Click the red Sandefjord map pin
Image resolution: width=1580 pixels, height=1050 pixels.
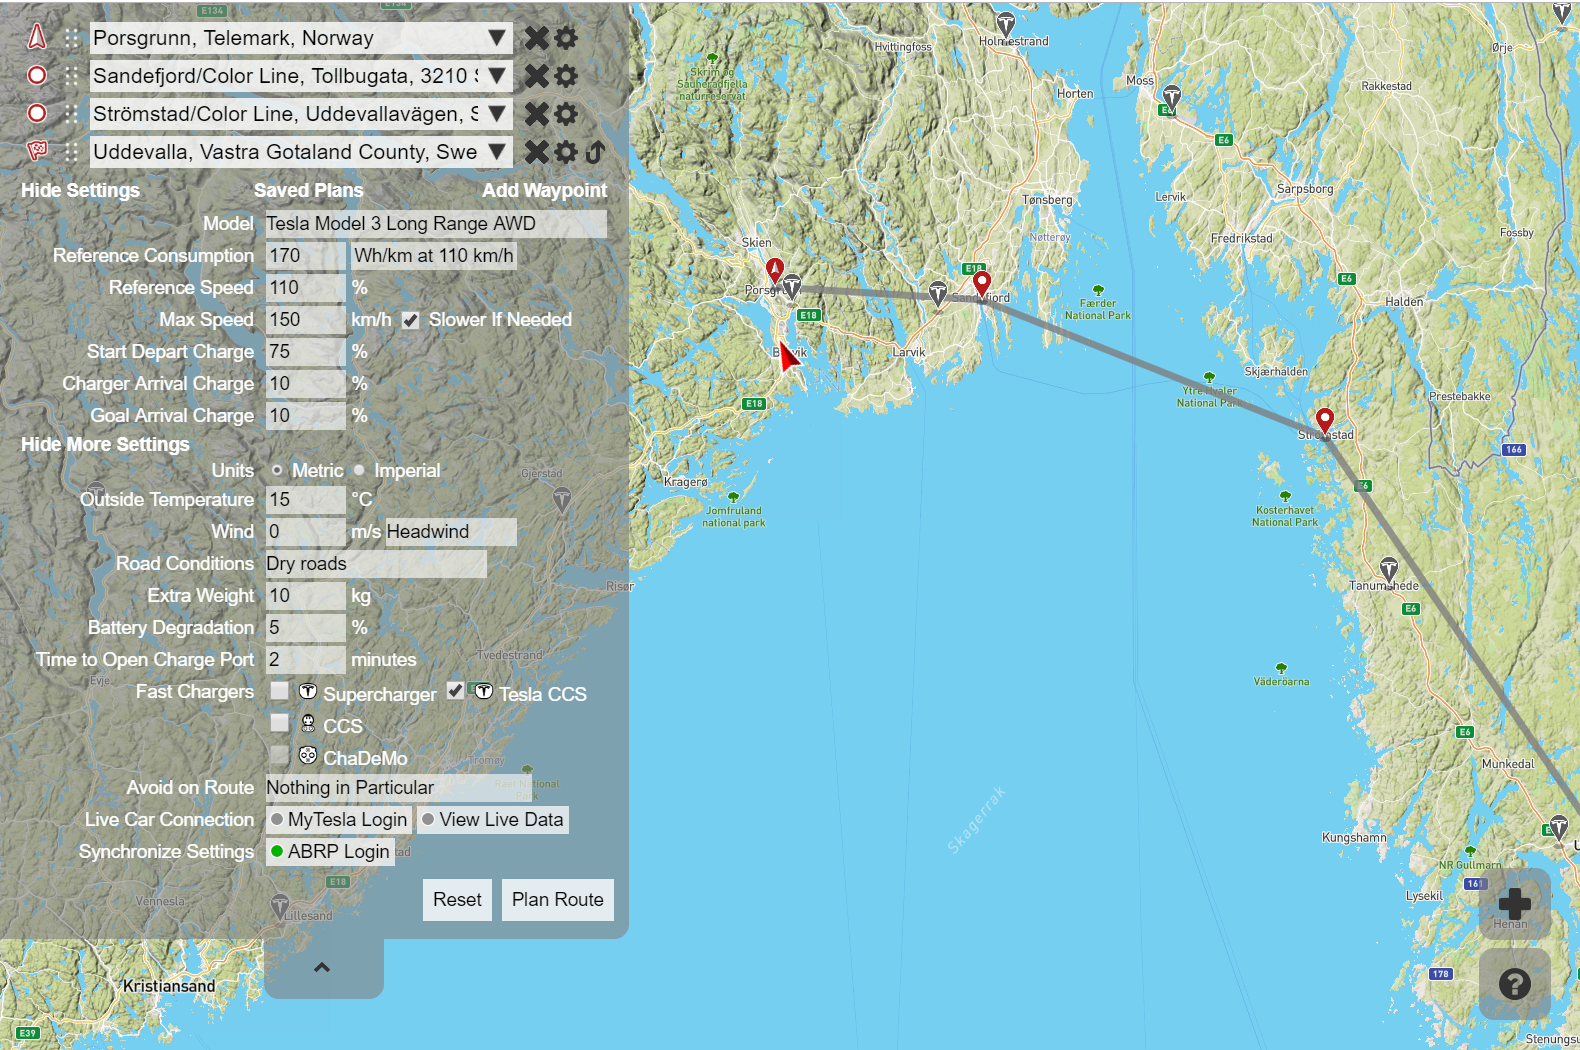(982, 284)
